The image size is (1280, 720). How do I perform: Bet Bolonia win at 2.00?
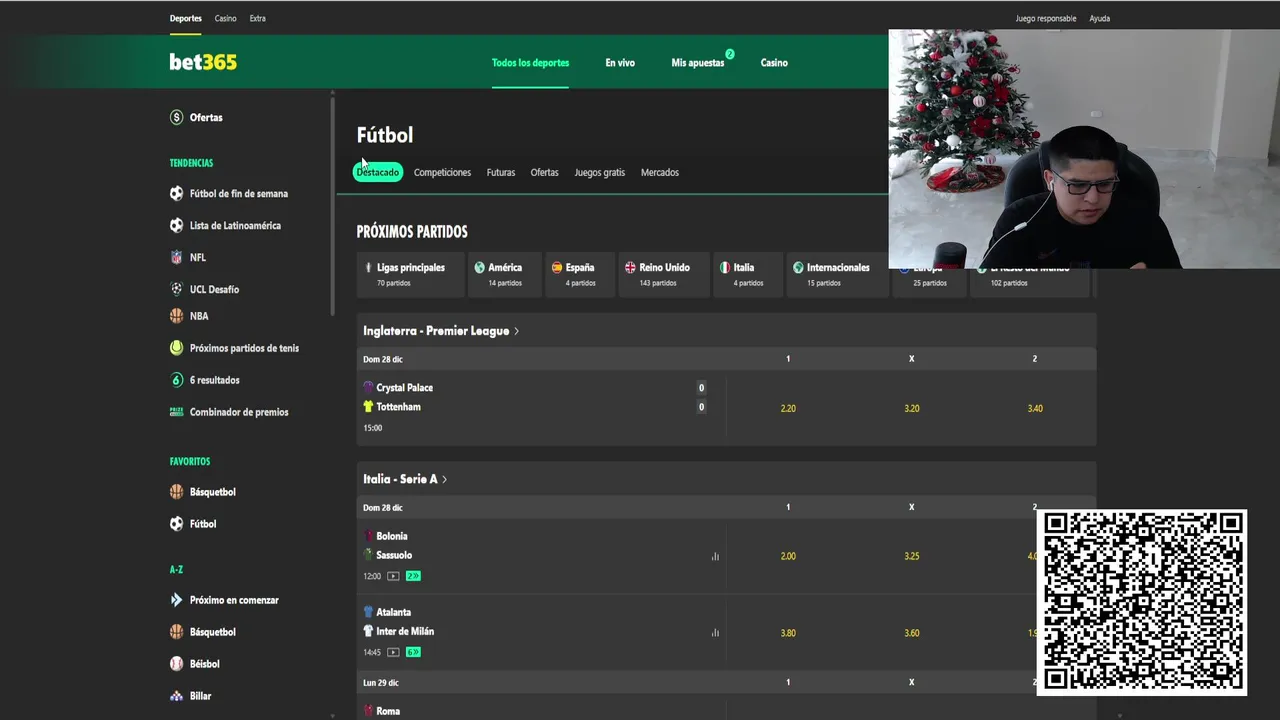point(788,556)
